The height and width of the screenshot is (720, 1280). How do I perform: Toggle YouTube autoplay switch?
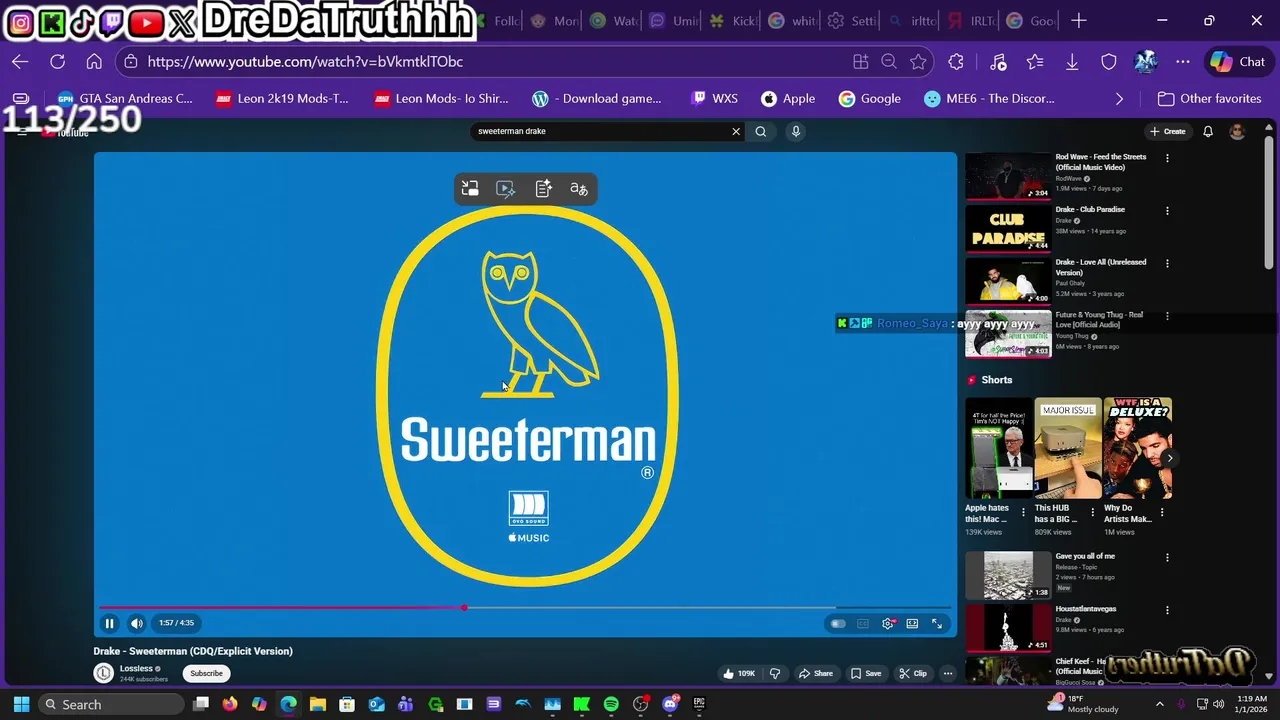tap(838, 624)
